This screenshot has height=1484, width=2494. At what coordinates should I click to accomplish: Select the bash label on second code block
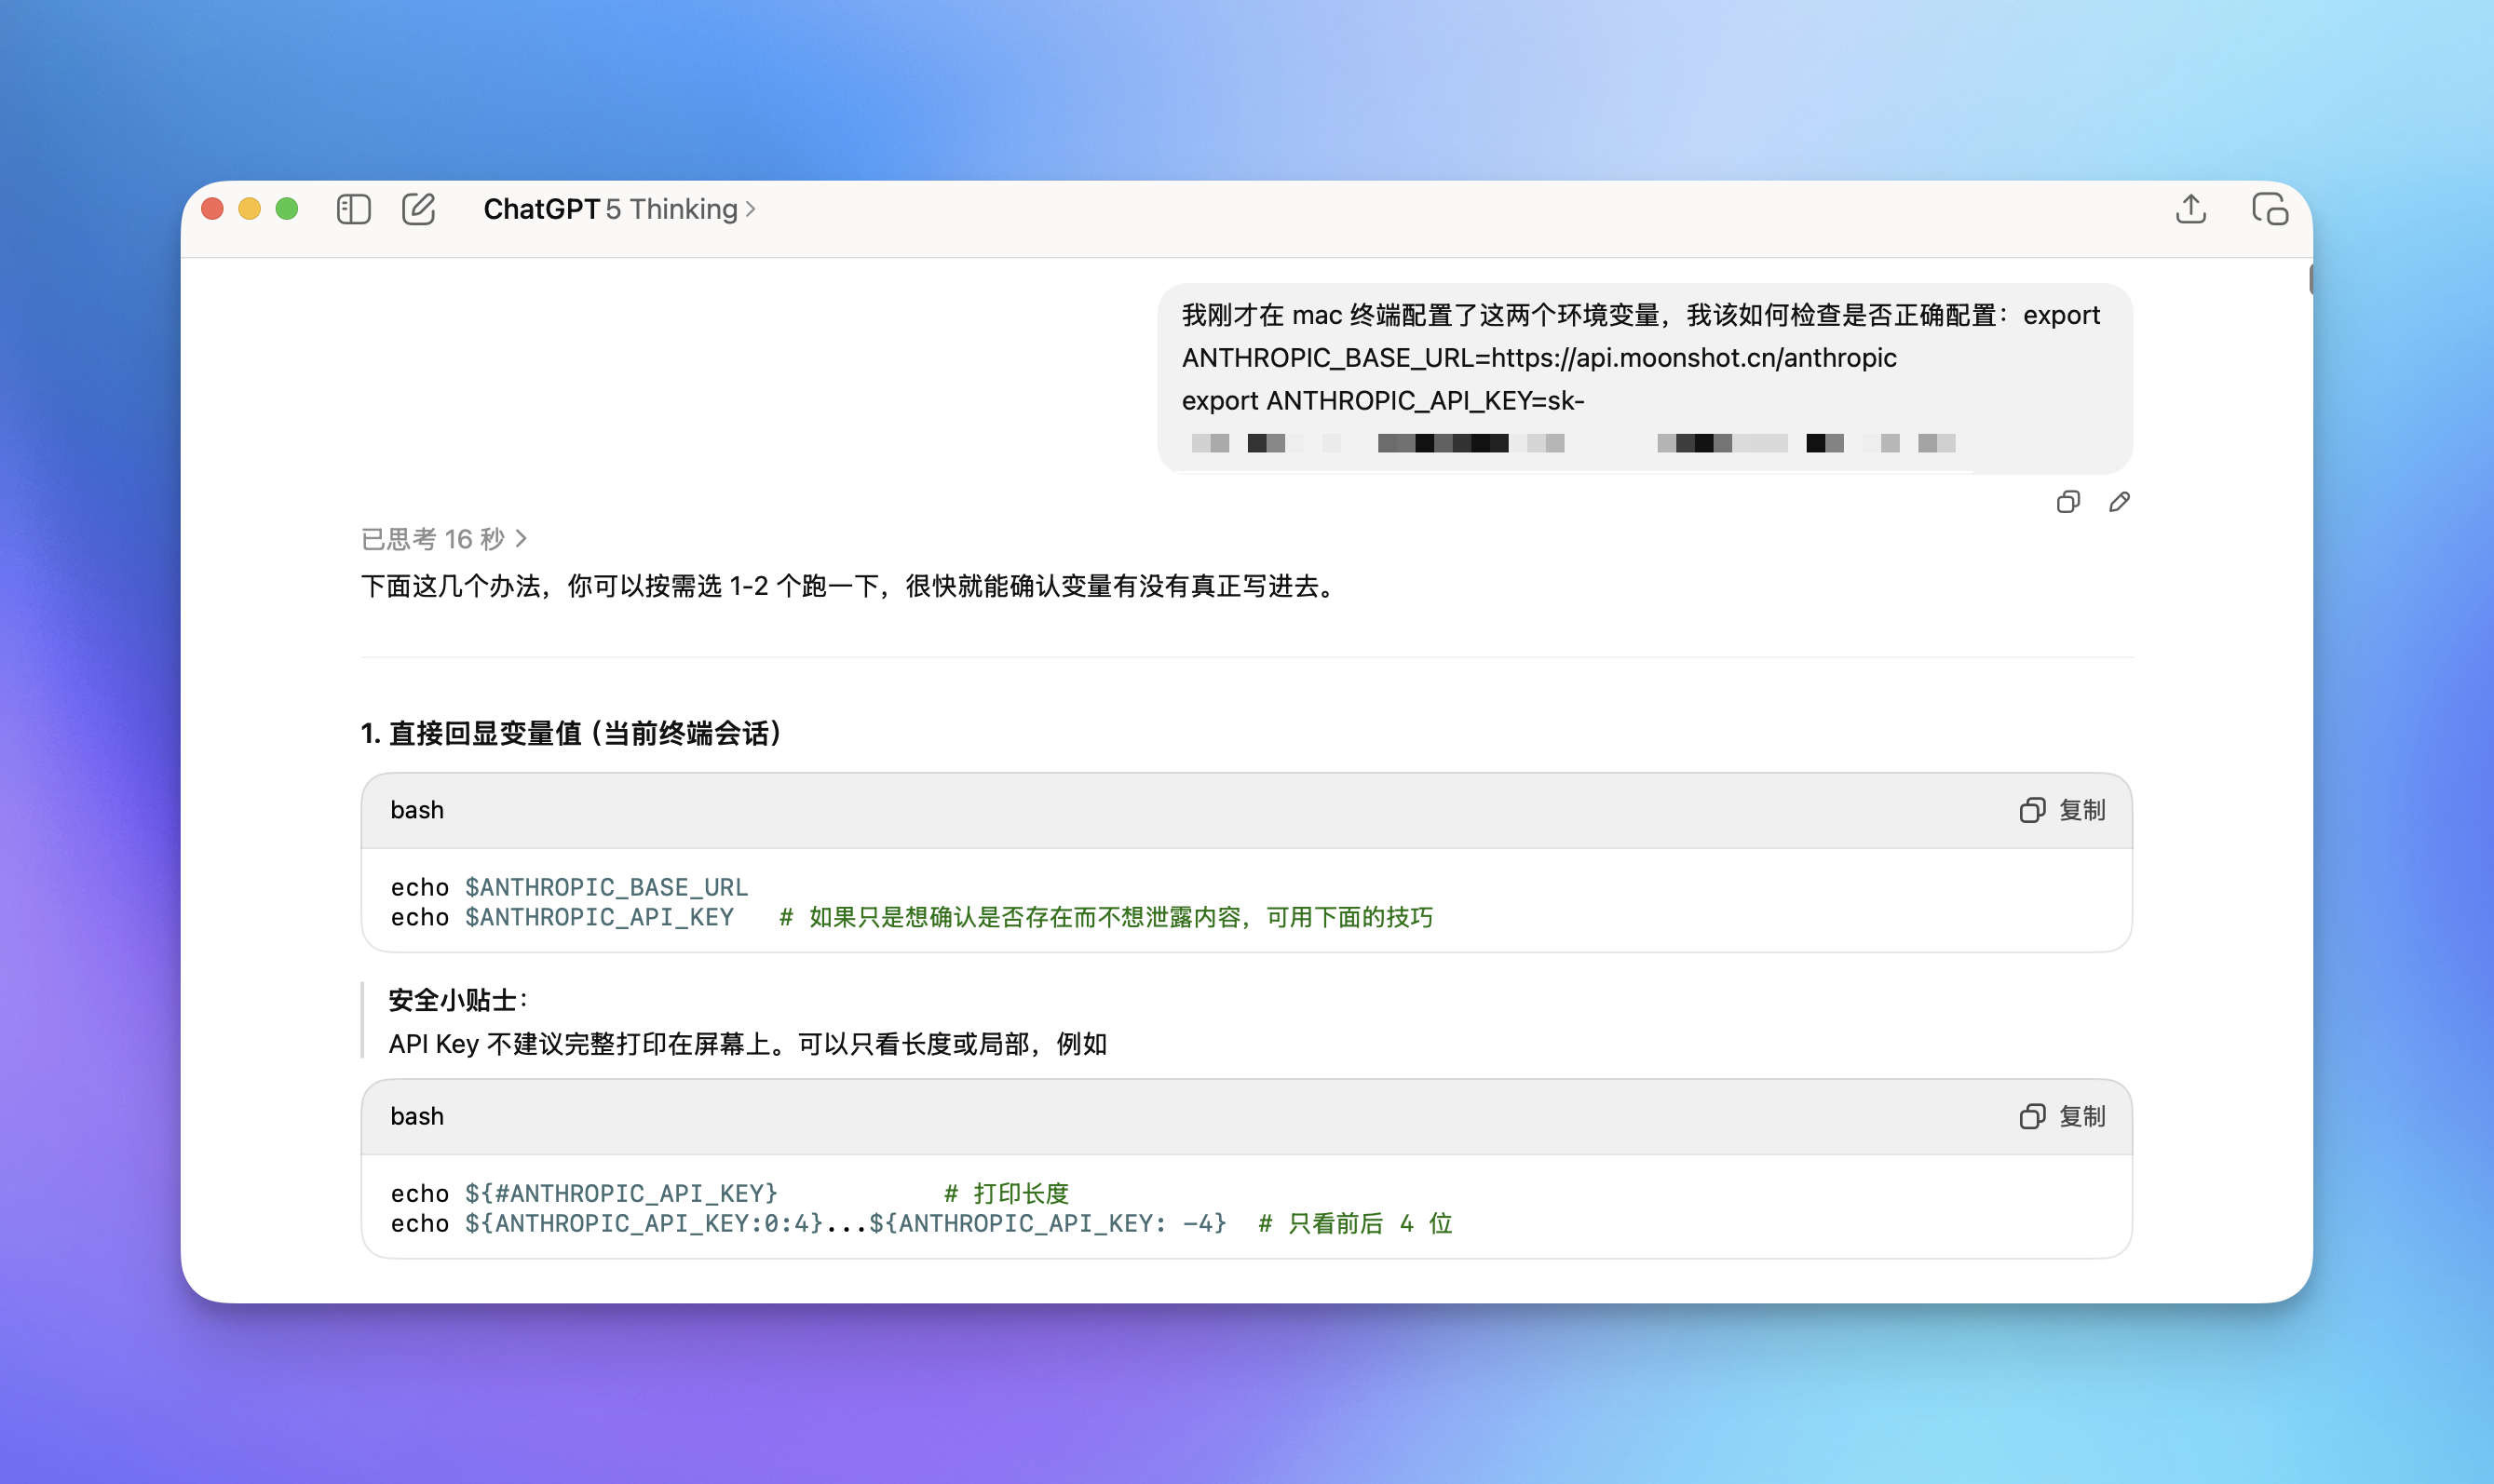coord(416,1117)
